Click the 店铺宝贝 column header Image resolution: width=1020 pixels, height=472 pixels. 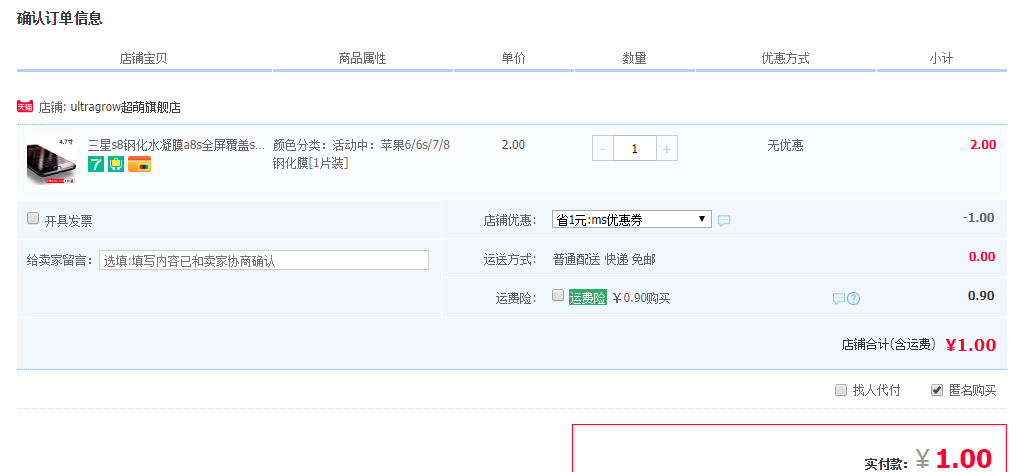(x=144, y=59)
